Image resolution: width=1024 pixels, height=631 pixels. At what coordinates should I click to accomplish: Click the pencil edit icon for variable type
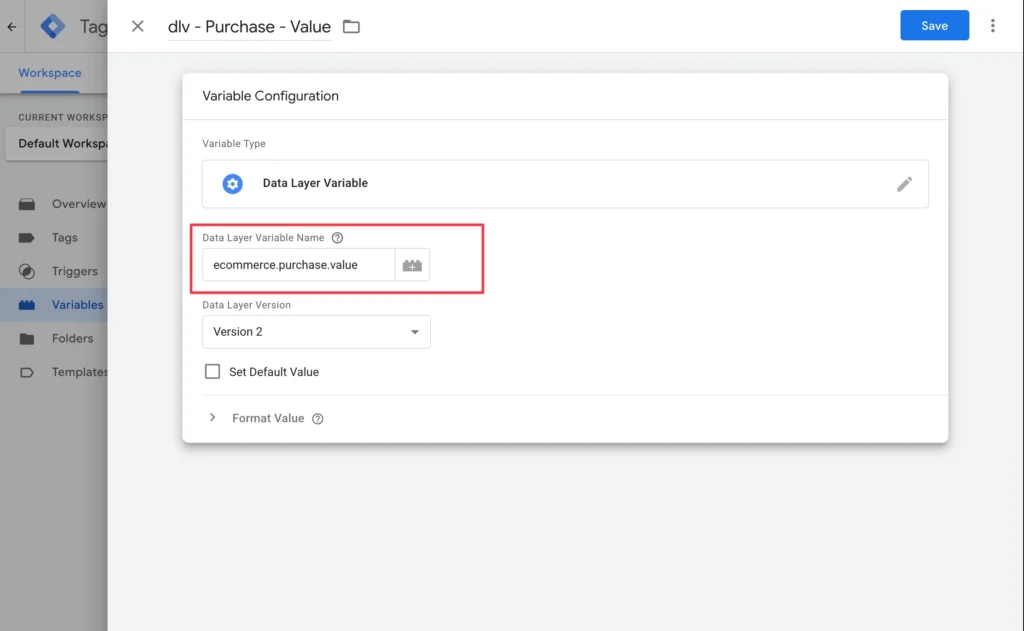point(904,184)
